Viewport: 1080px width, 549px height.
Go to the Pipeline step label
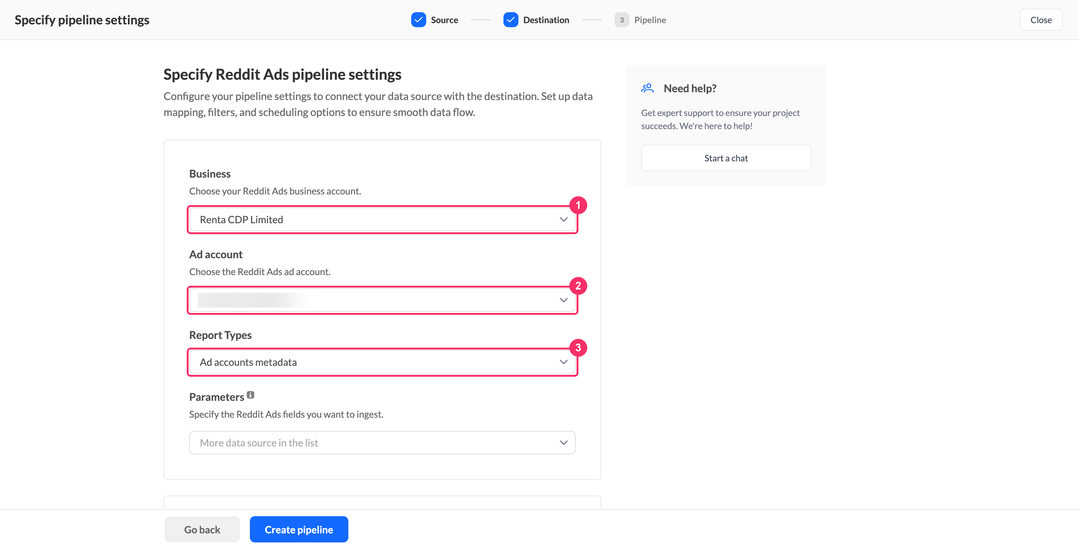tap(650, 20)
